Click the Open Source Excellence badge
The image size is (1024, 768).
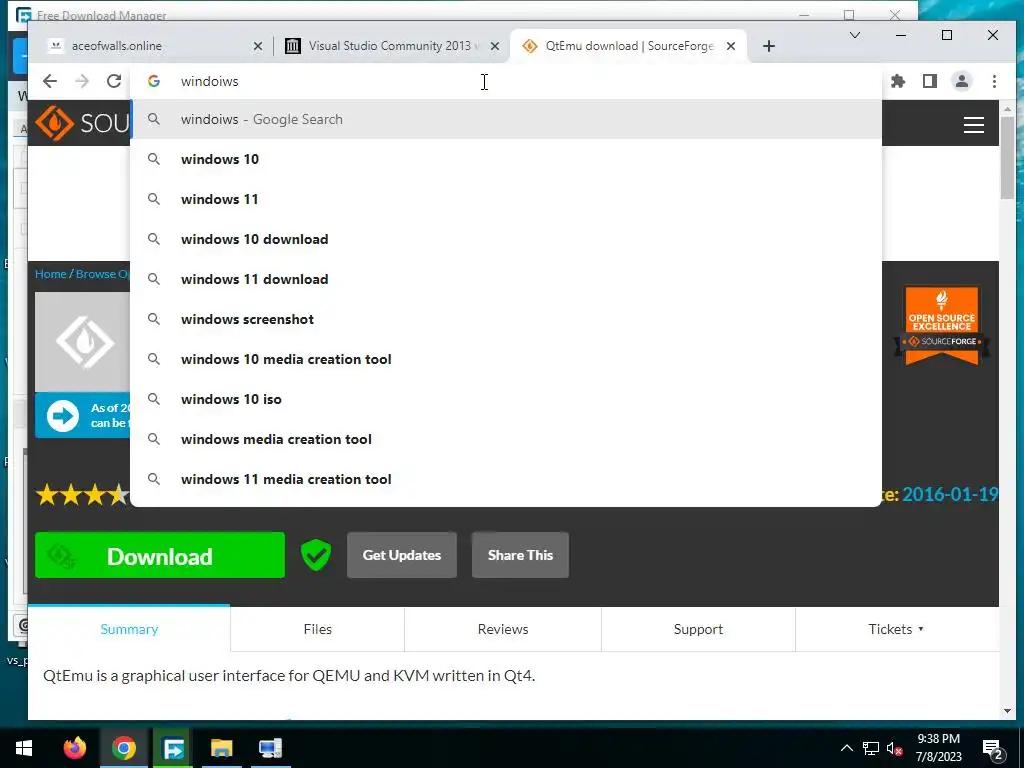pyautogui.click(x=942, y=325)
